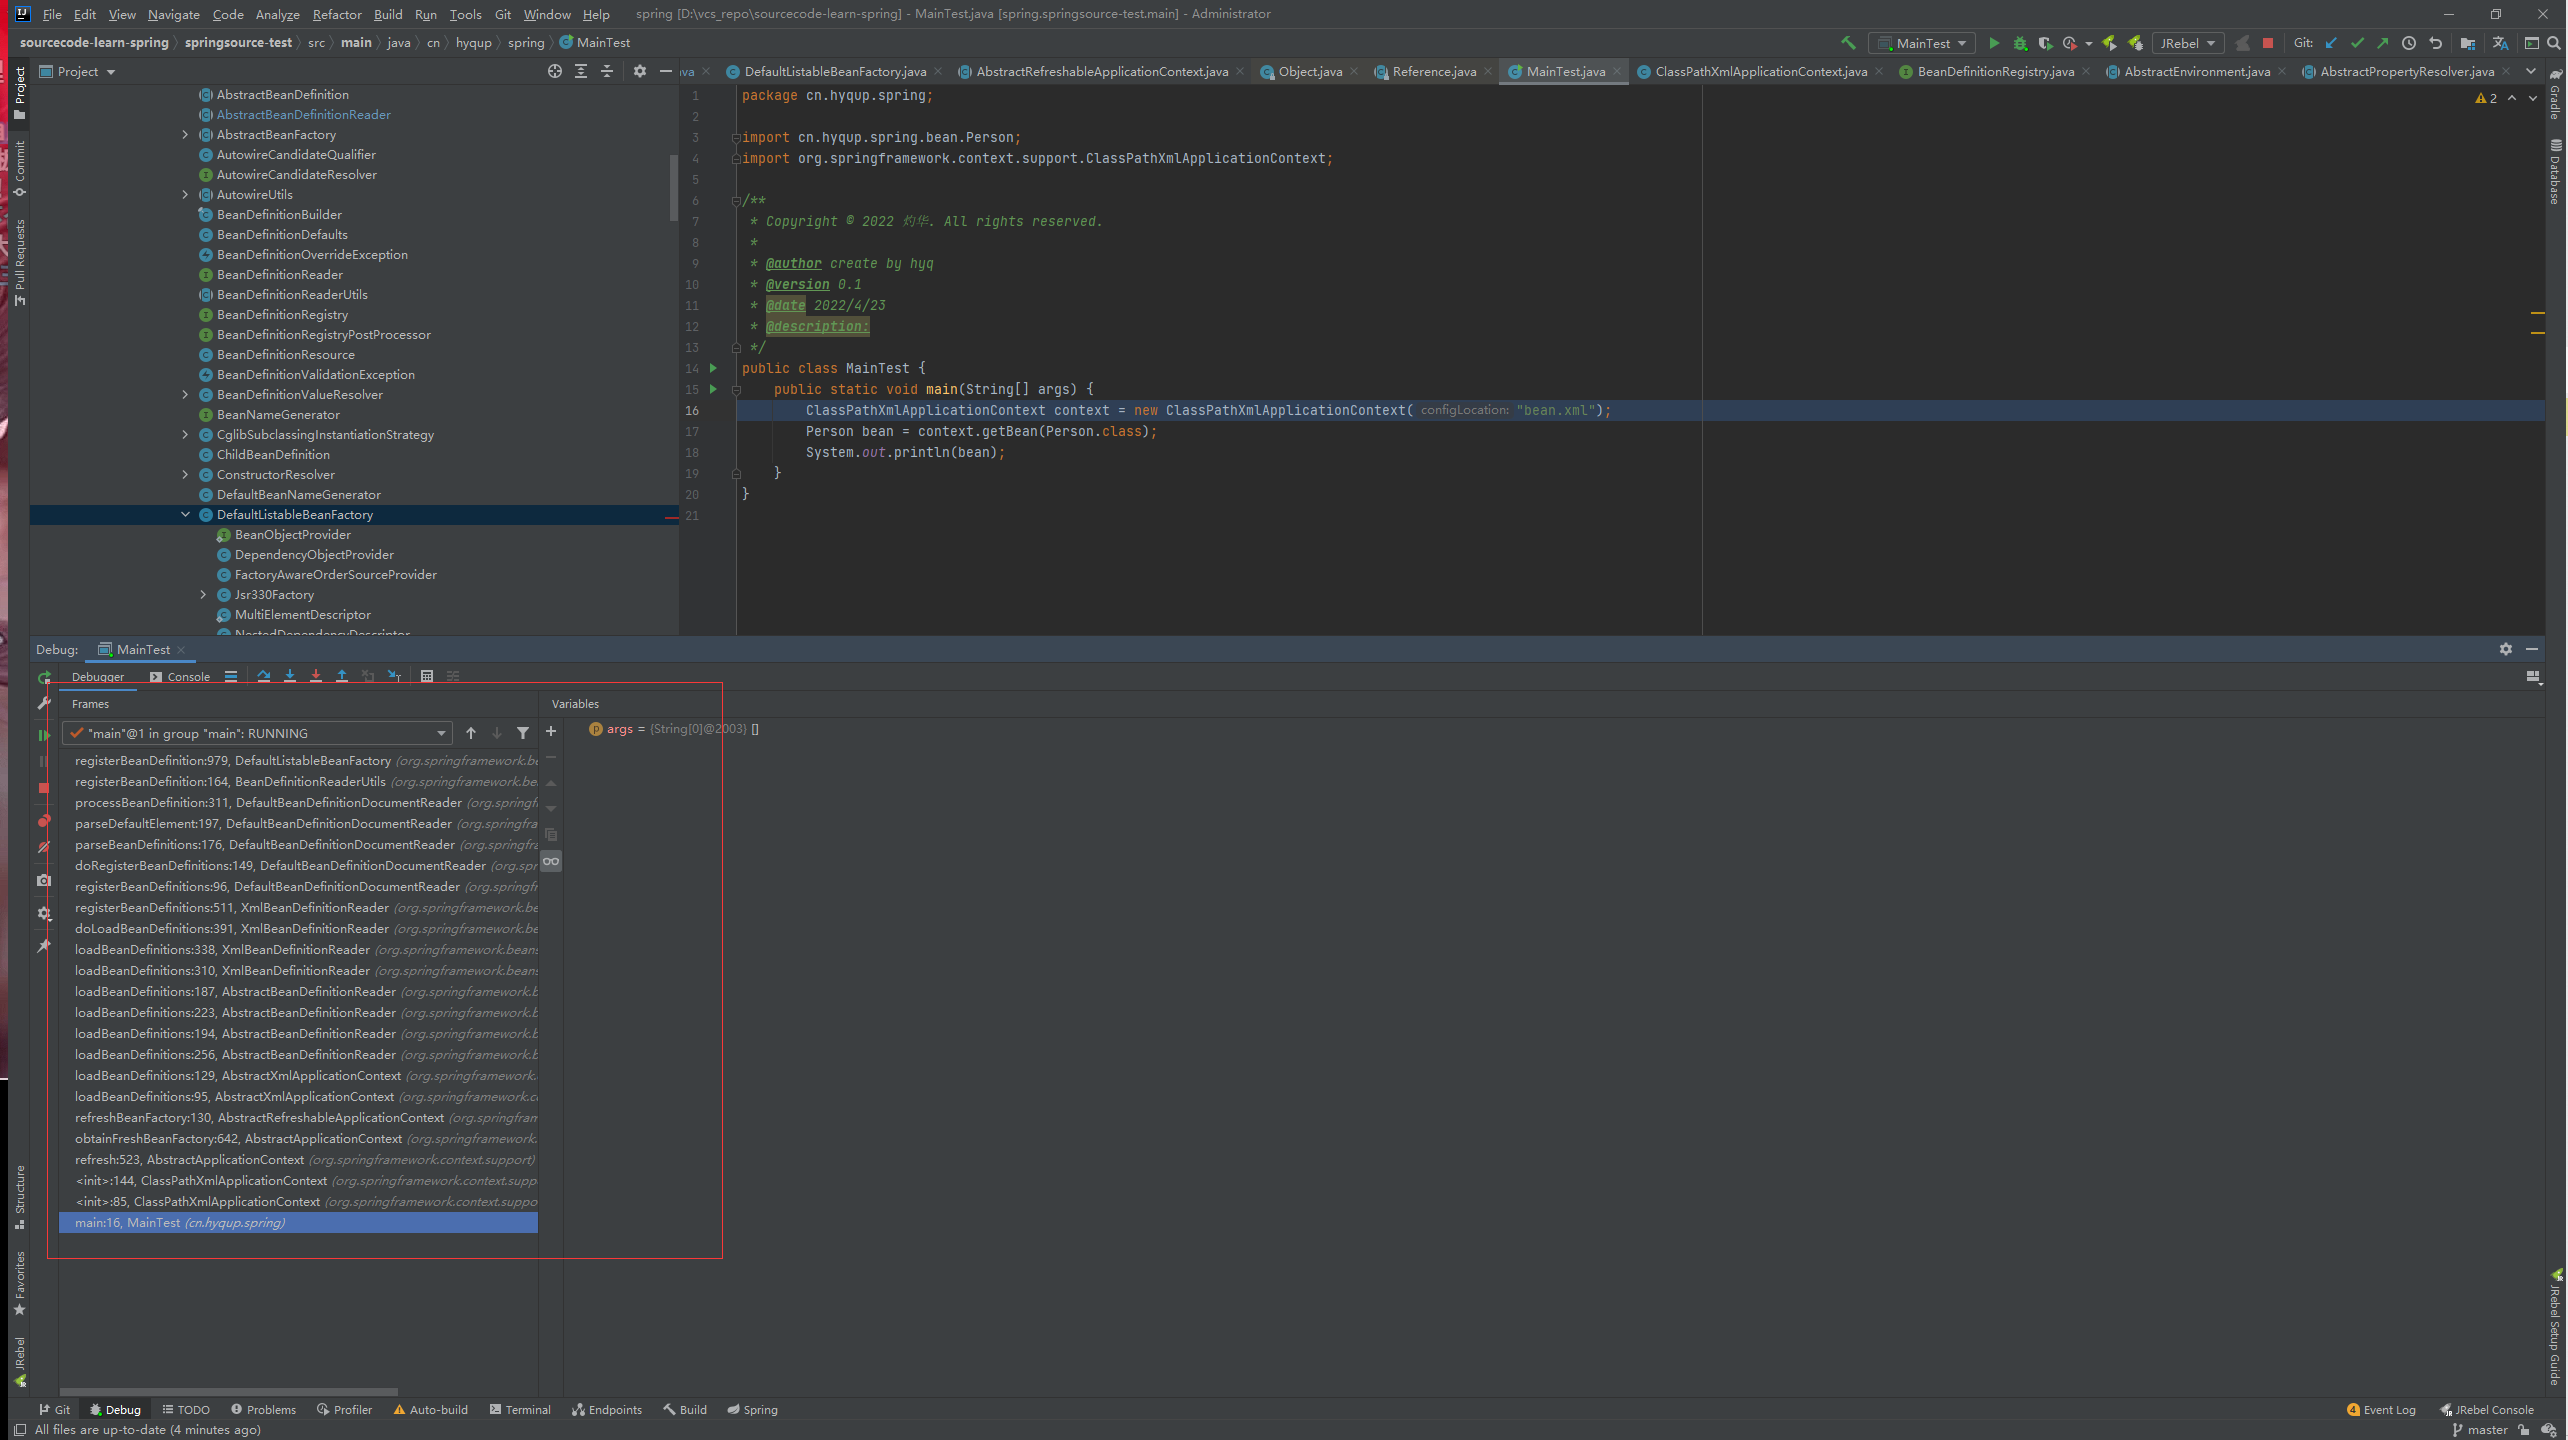The height and width of the screenshot is (1440, 2568).
Task: Open the main thread selector dropdown
Action: tap(440, 733)
